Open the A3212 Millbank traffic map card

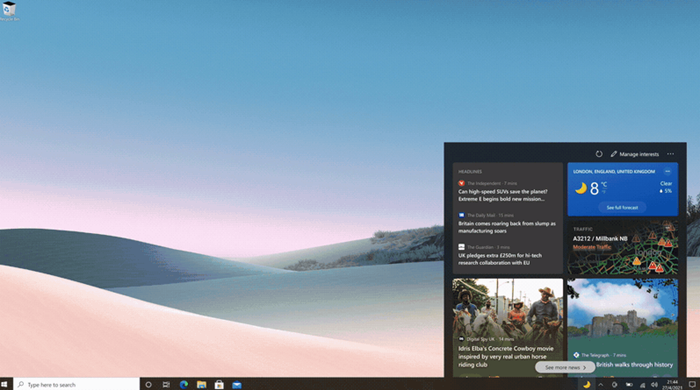(x=623, y=247)
